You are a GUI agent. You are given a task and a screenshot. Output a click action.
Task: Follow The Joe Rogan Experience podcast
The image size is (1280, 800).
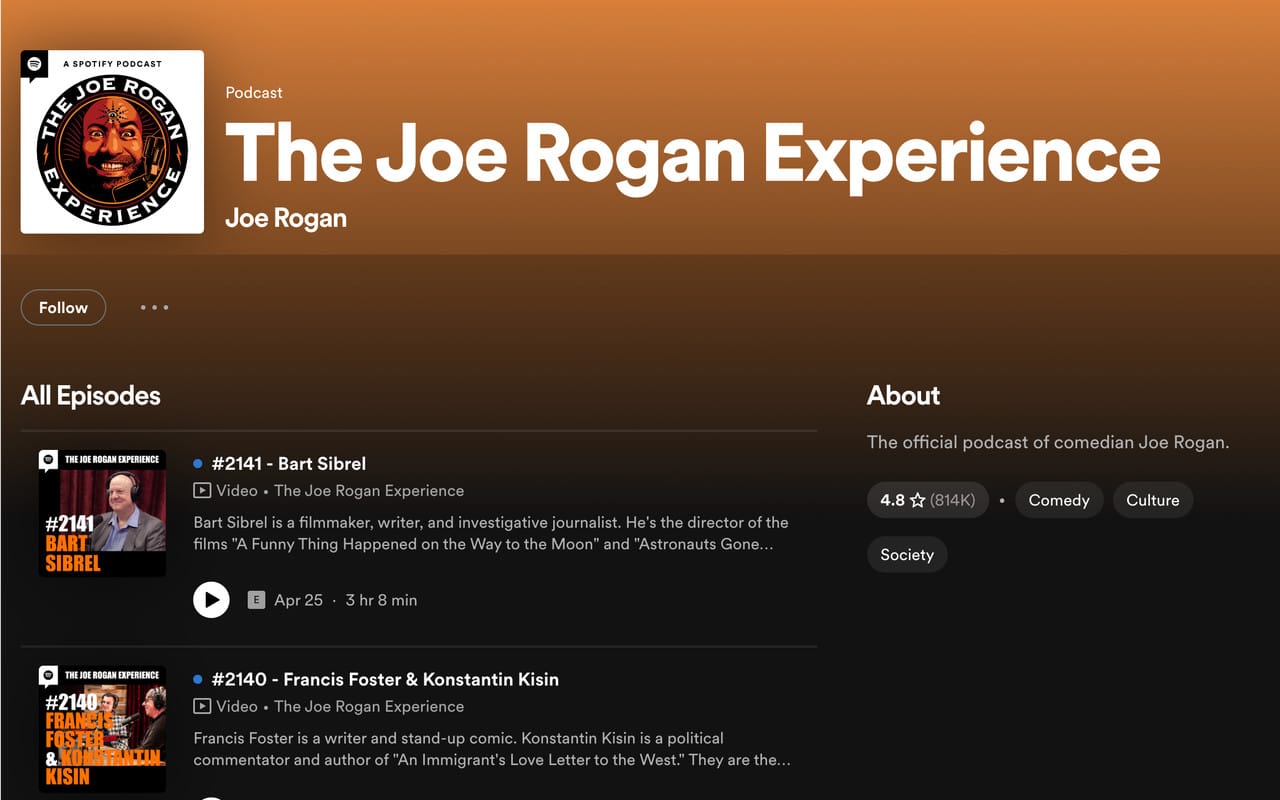point(63,307)
